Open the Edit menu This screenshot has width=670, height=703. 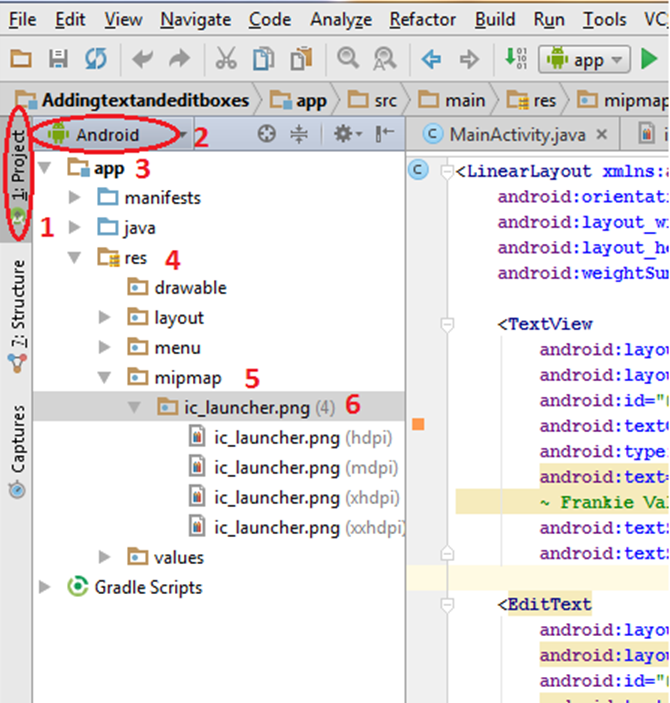point(70,20)
